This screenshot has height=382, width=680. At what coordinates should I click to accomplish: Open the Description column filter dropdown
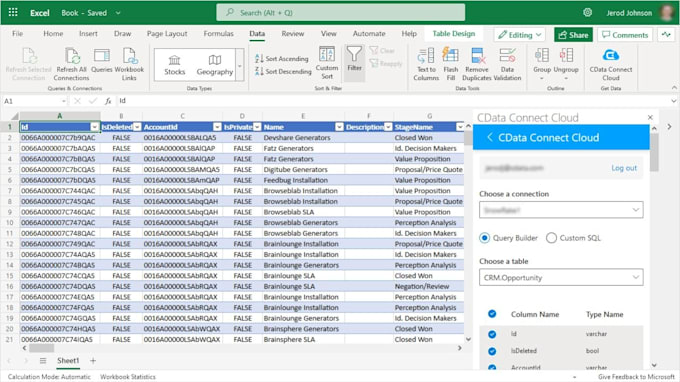coord(388,127)
